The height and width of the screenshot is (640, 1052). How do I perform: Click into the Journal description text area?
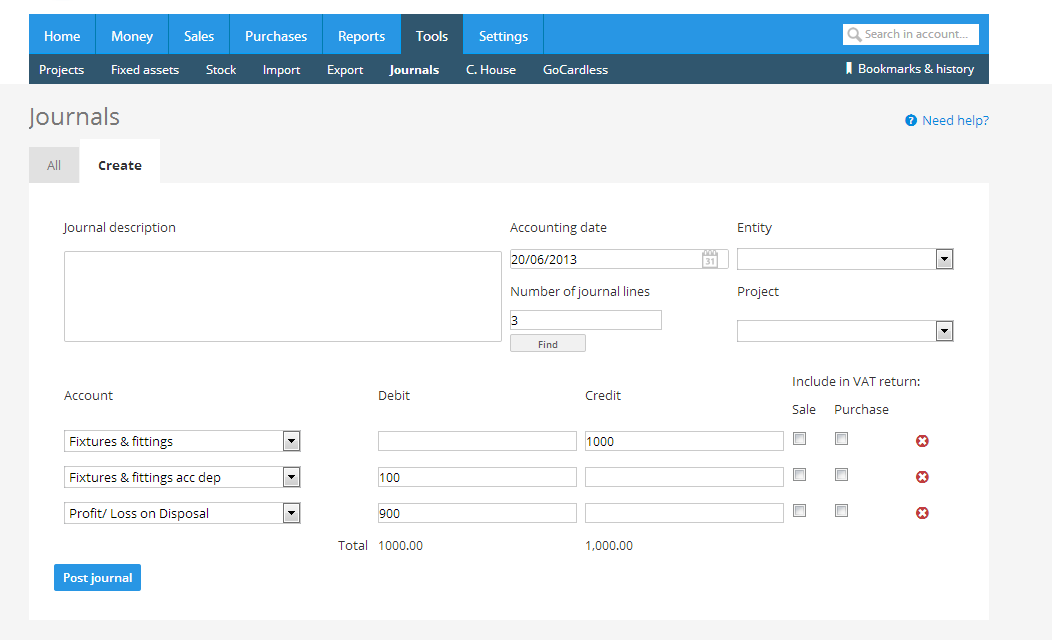pos(282,297)
